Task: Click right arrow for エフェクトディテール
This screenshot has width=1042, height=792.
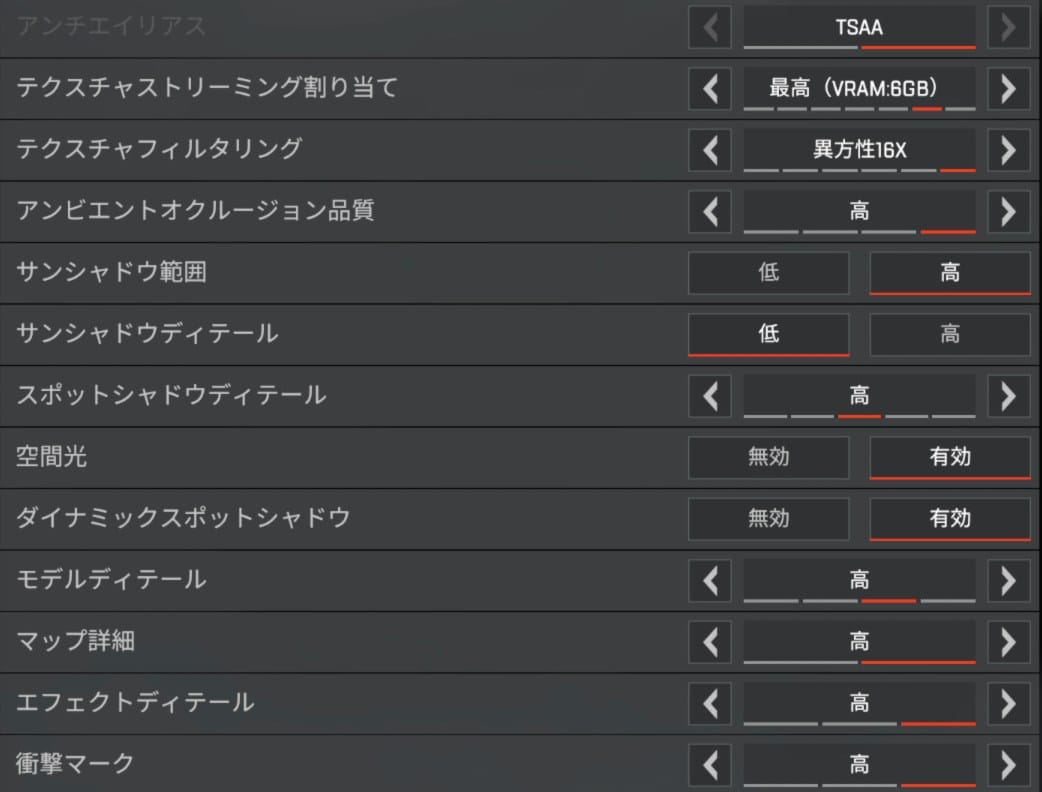Action: coord(1008,703)
